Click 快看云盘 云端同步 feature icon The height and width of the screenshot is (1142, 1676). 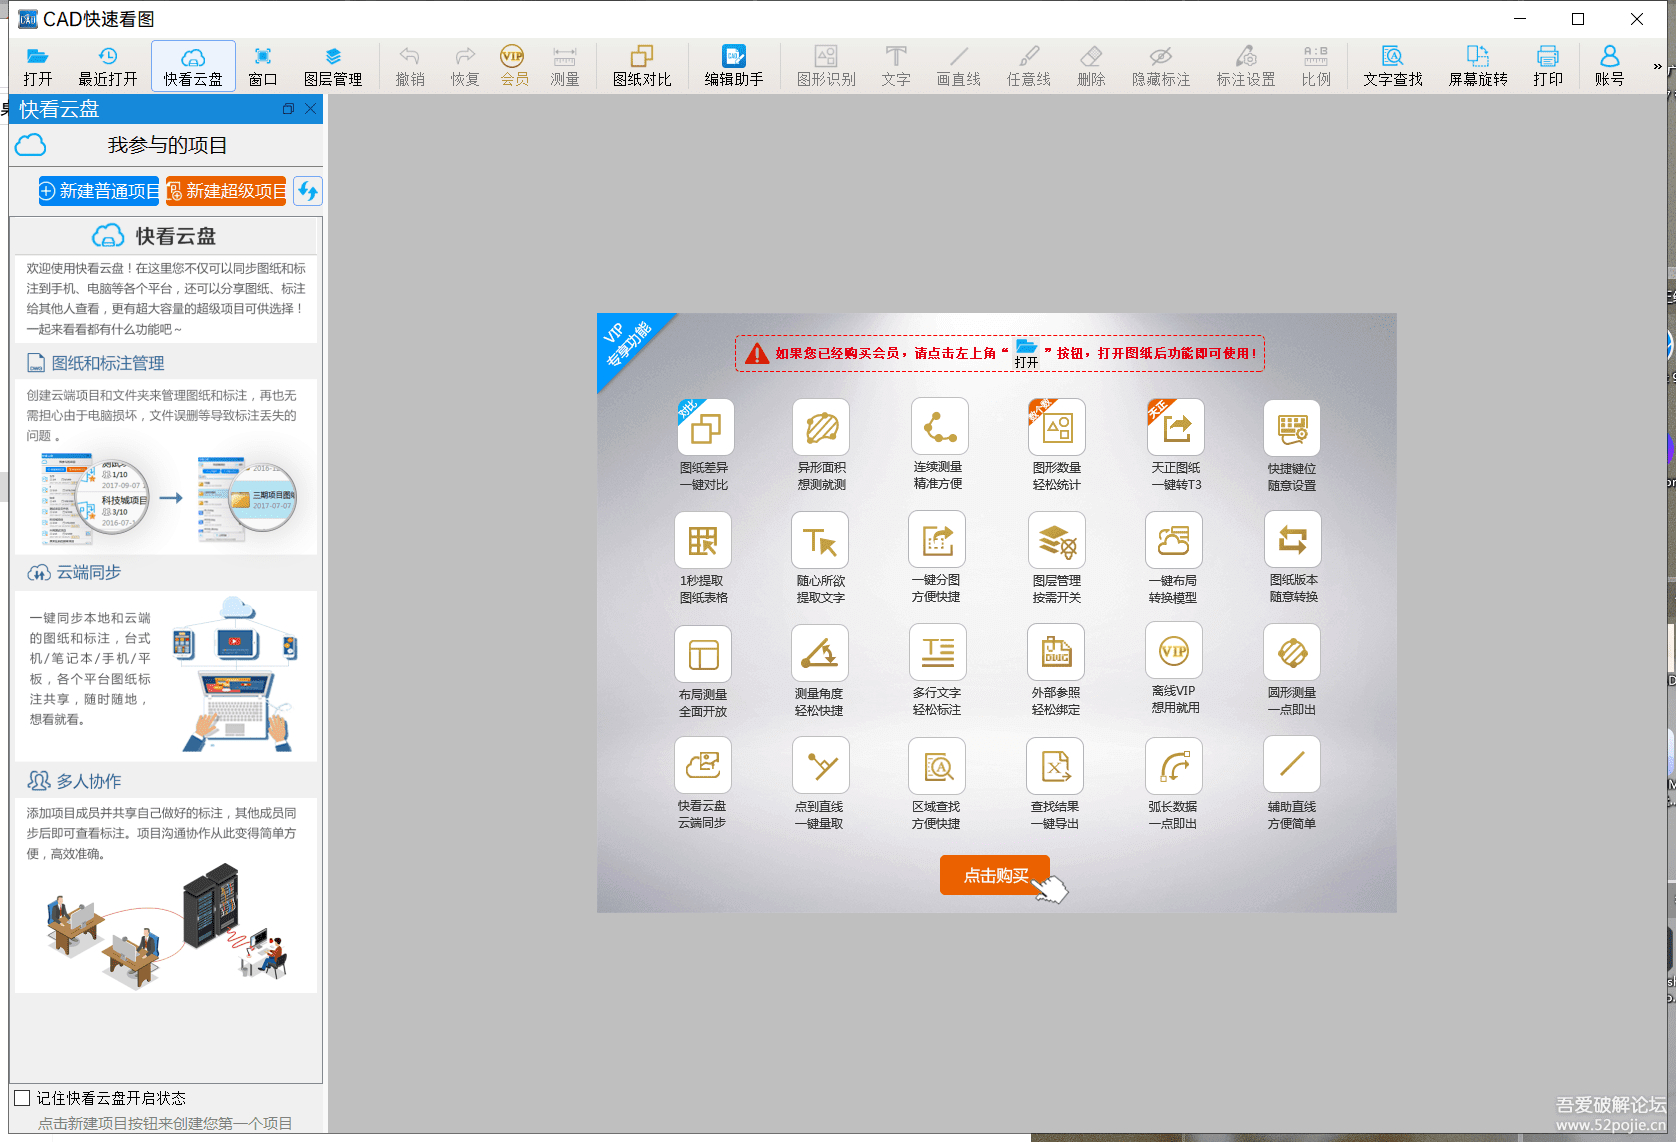pyautogui.click(x=703, y=766)
